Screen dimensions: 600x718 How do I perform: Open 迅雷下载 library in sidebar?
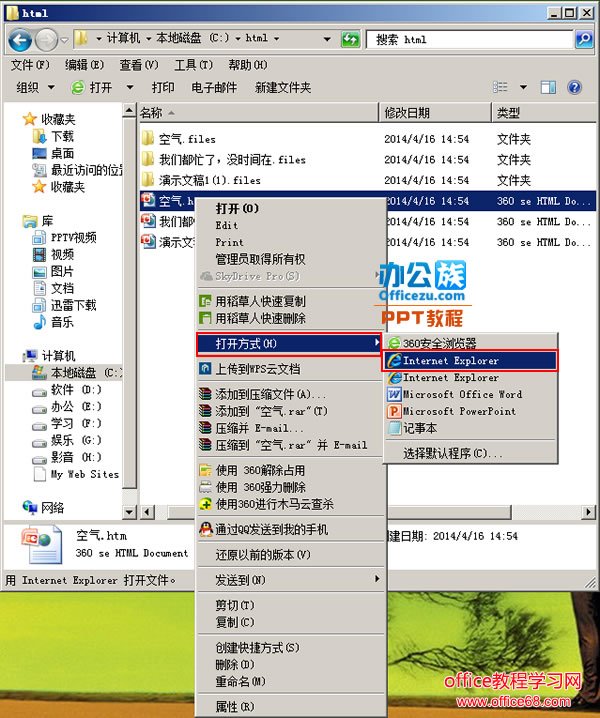tap(65, 305)
